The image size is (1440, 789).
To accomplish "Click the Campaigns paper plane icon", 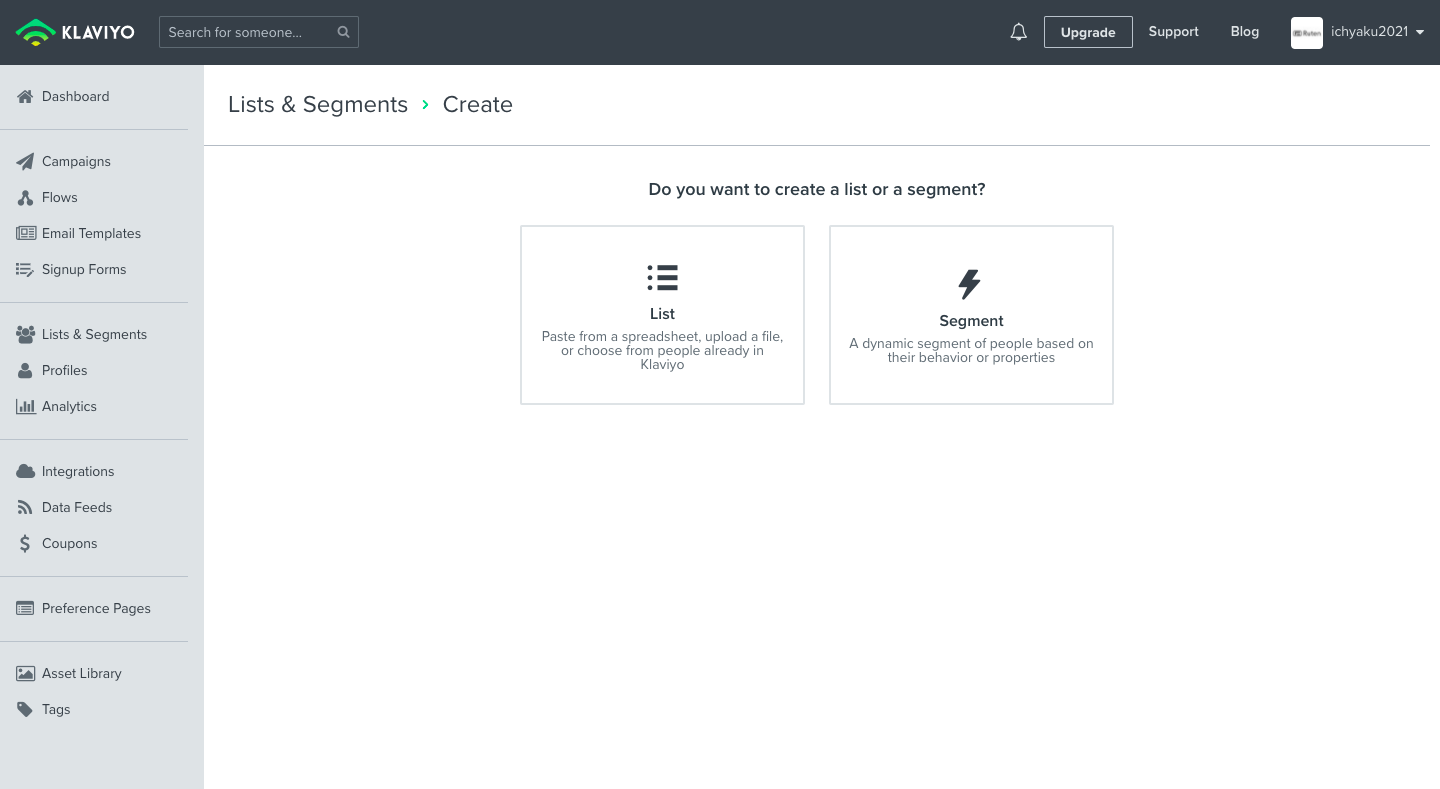I will tap(25, 161).
